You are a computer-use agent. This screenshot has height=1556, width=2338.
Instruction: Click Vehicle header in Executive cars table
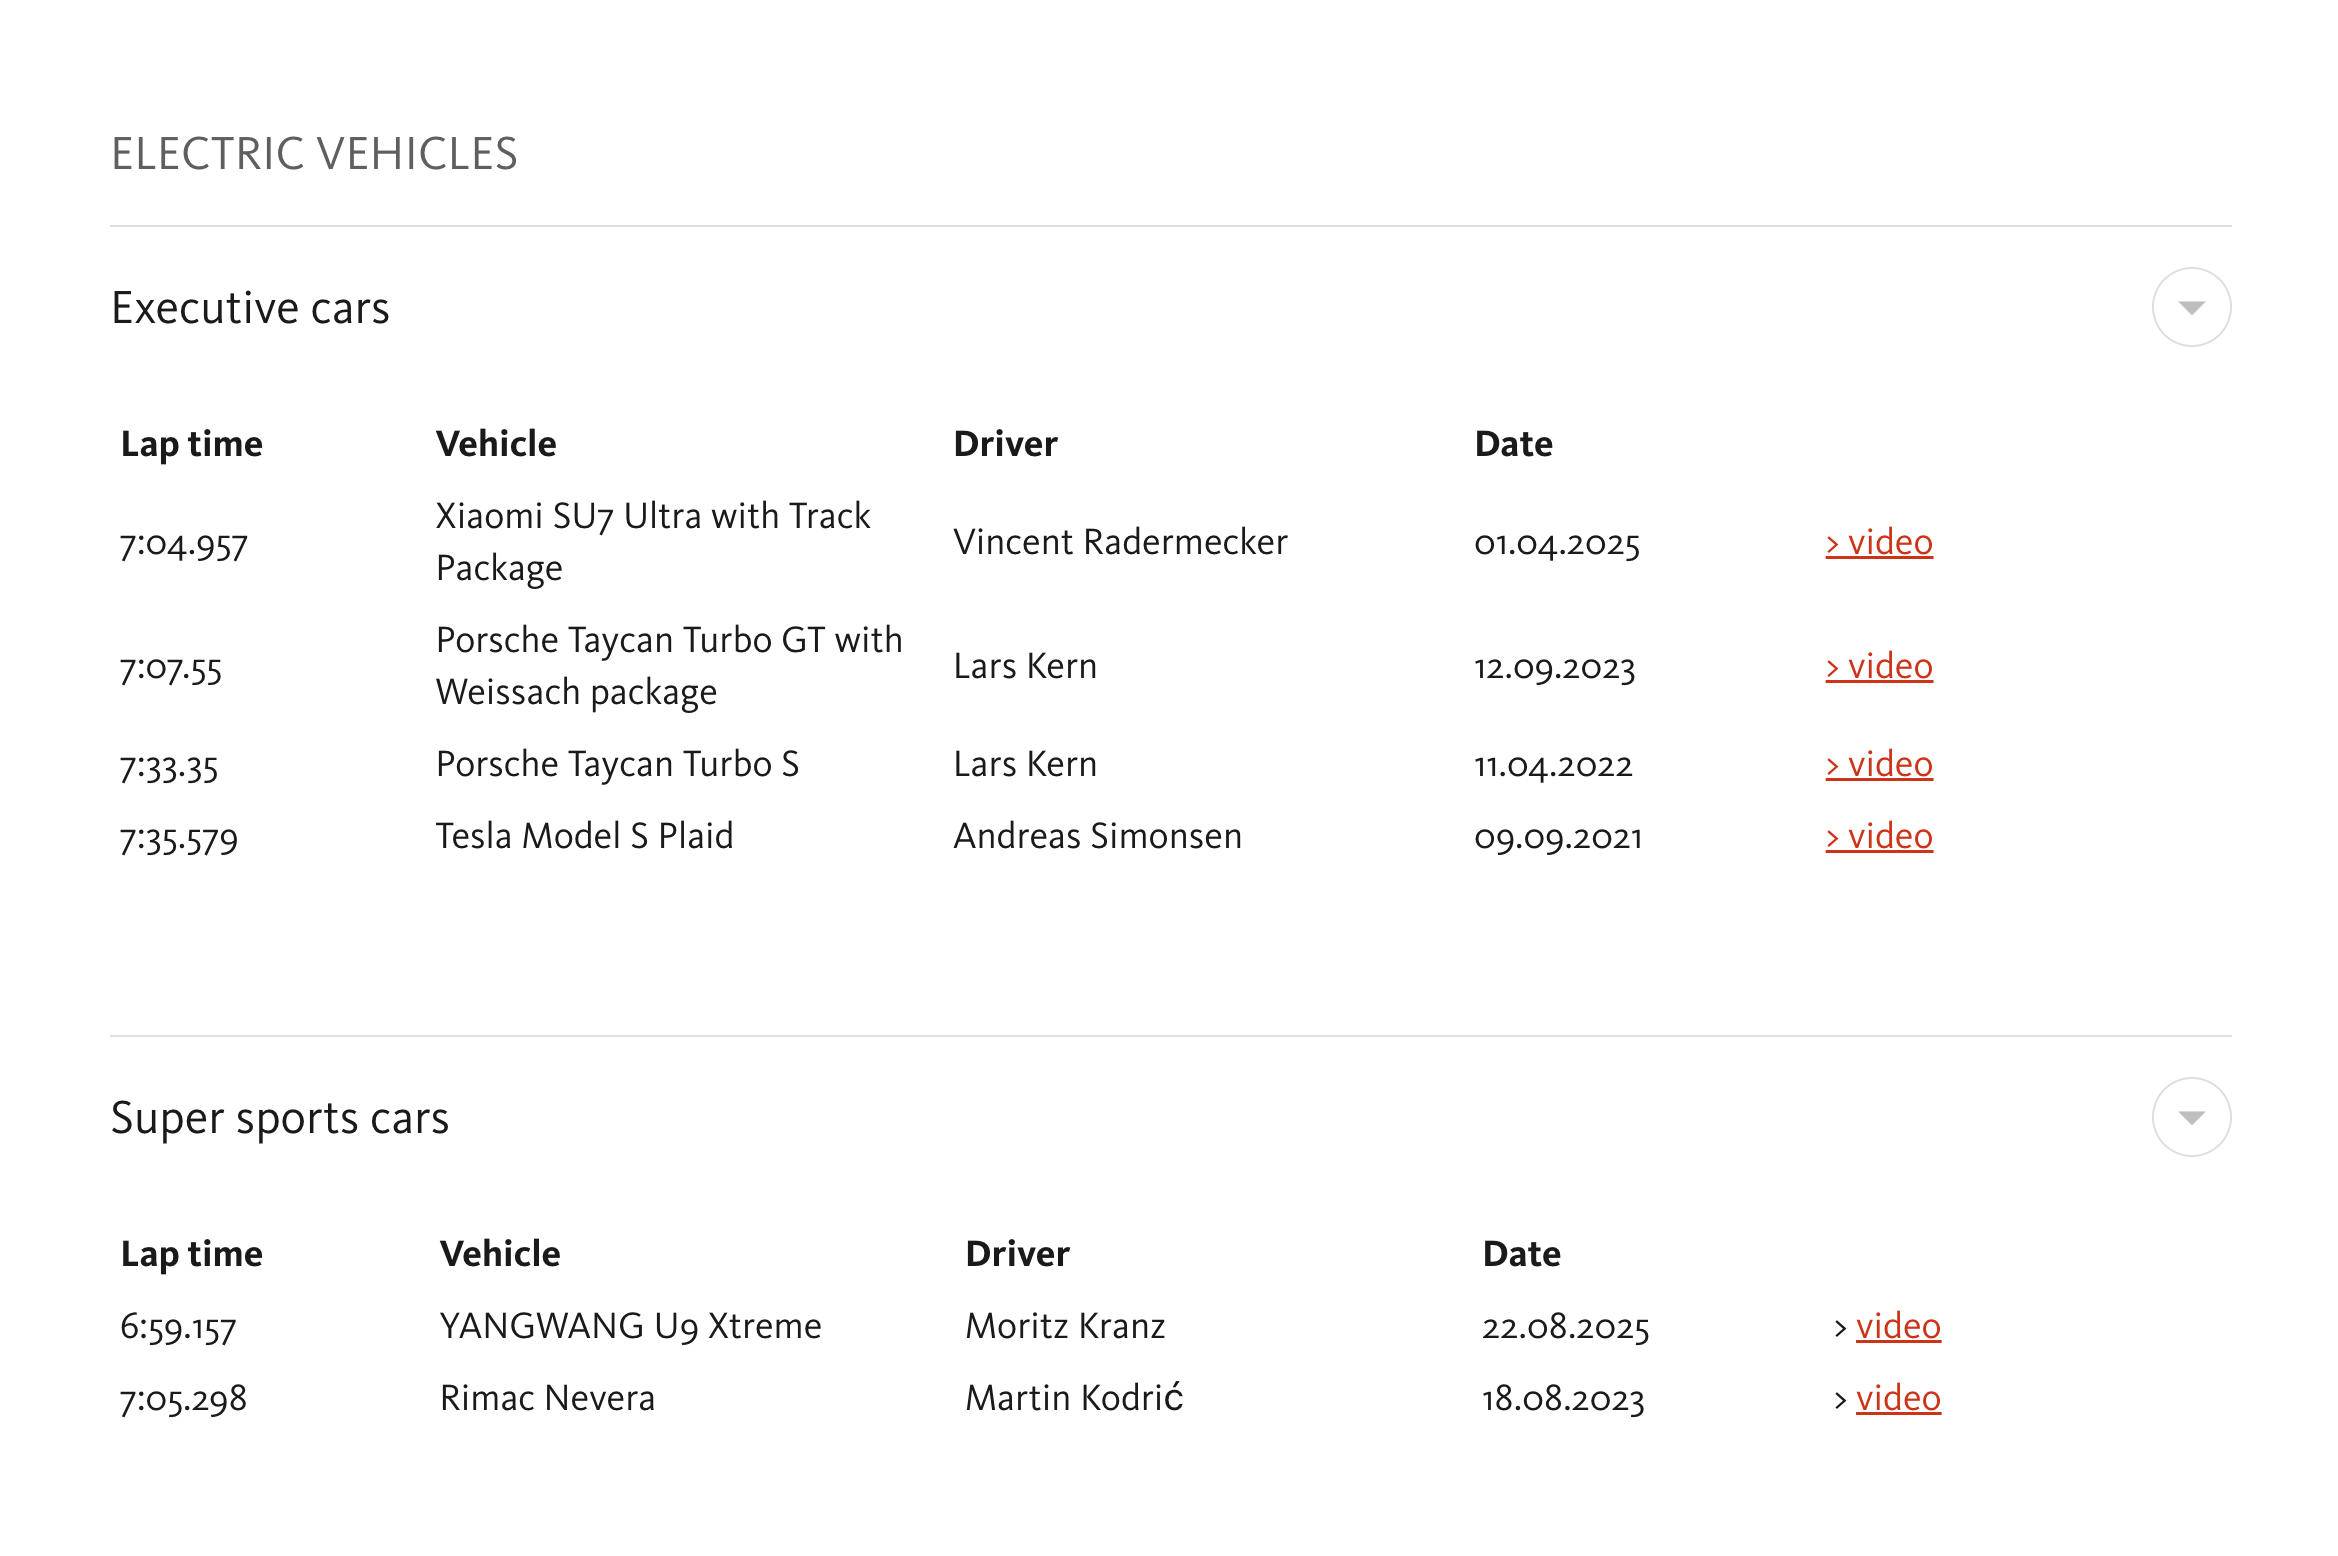tap(496, 444)
